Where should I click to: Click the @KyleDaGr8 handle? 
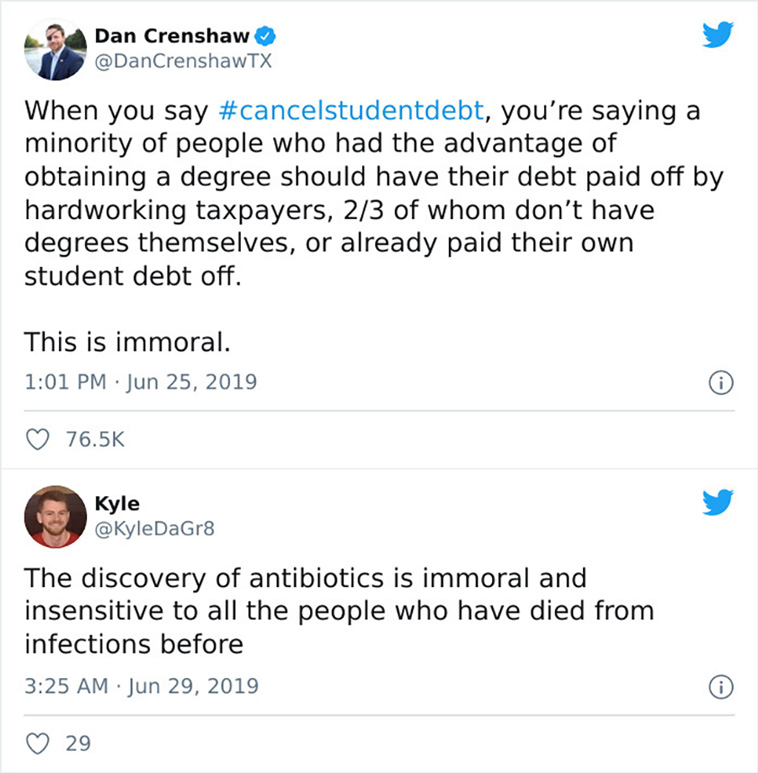pyautogui.click(x=154, y=529)
